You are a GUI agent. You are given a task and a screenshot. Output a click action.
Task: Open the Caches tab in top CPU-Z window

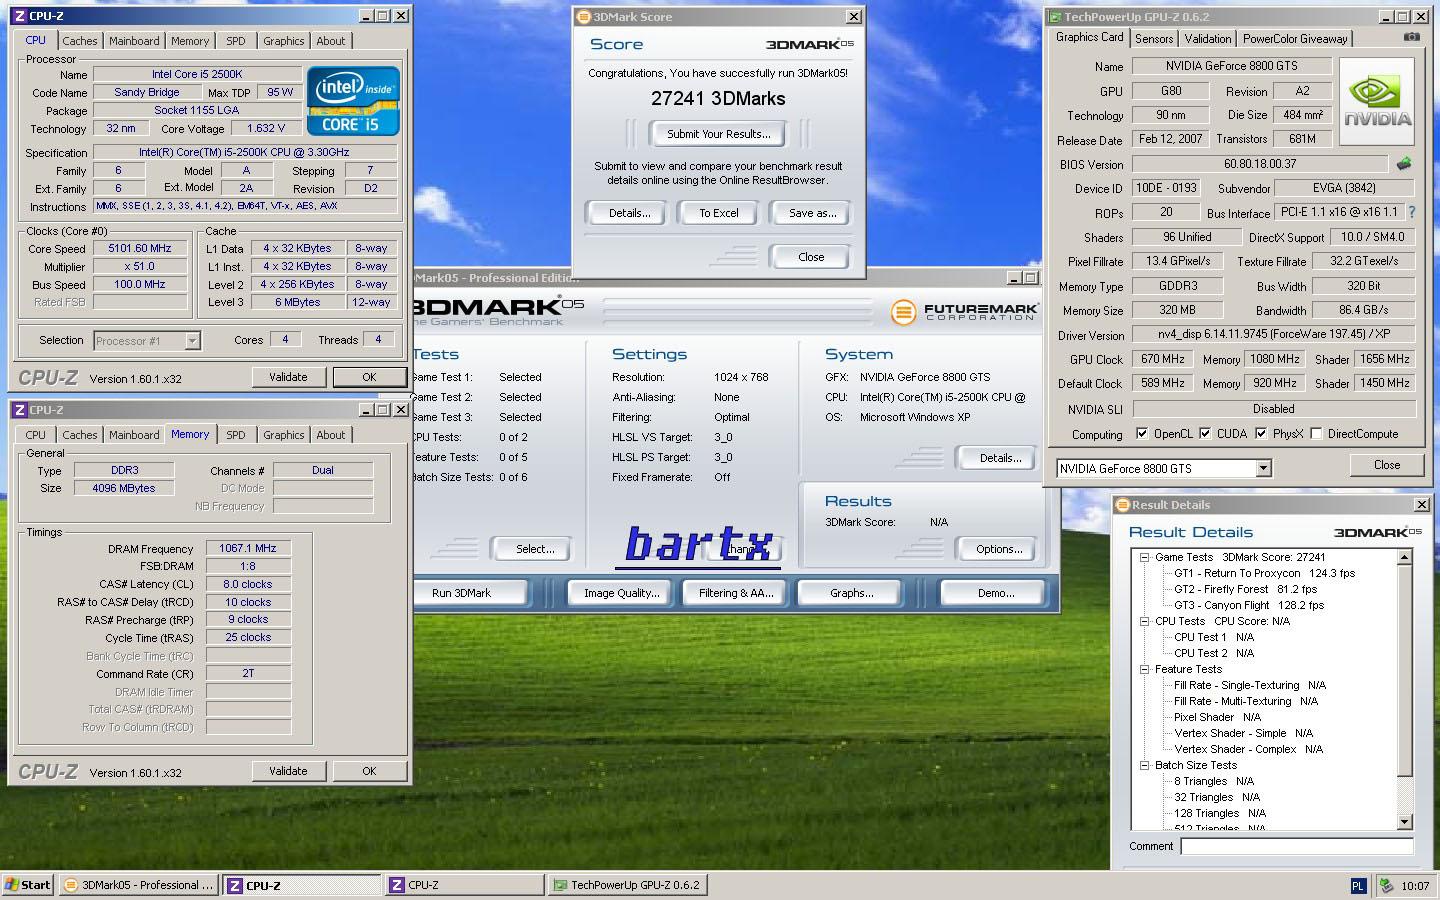pos(80,41)
